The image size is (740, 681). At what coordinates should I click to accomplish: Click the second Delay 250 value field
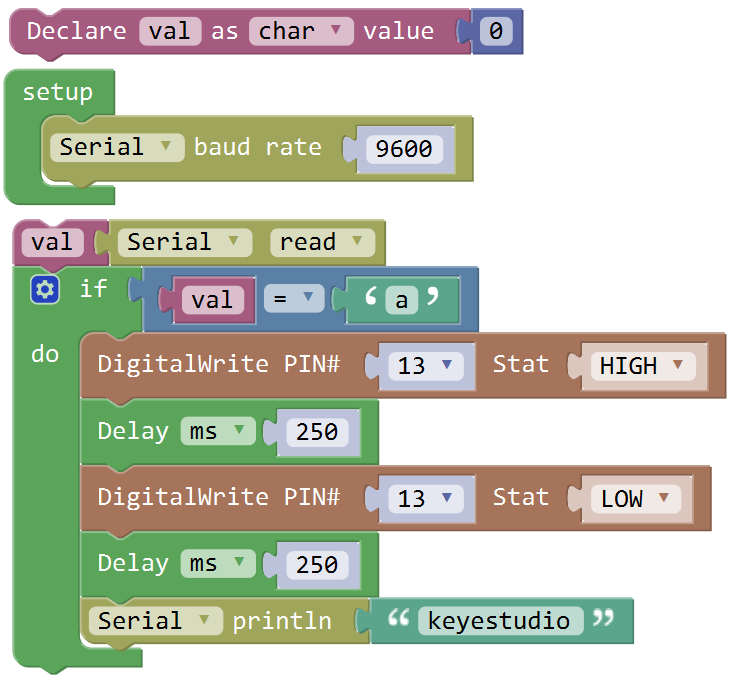coord(317,565)
